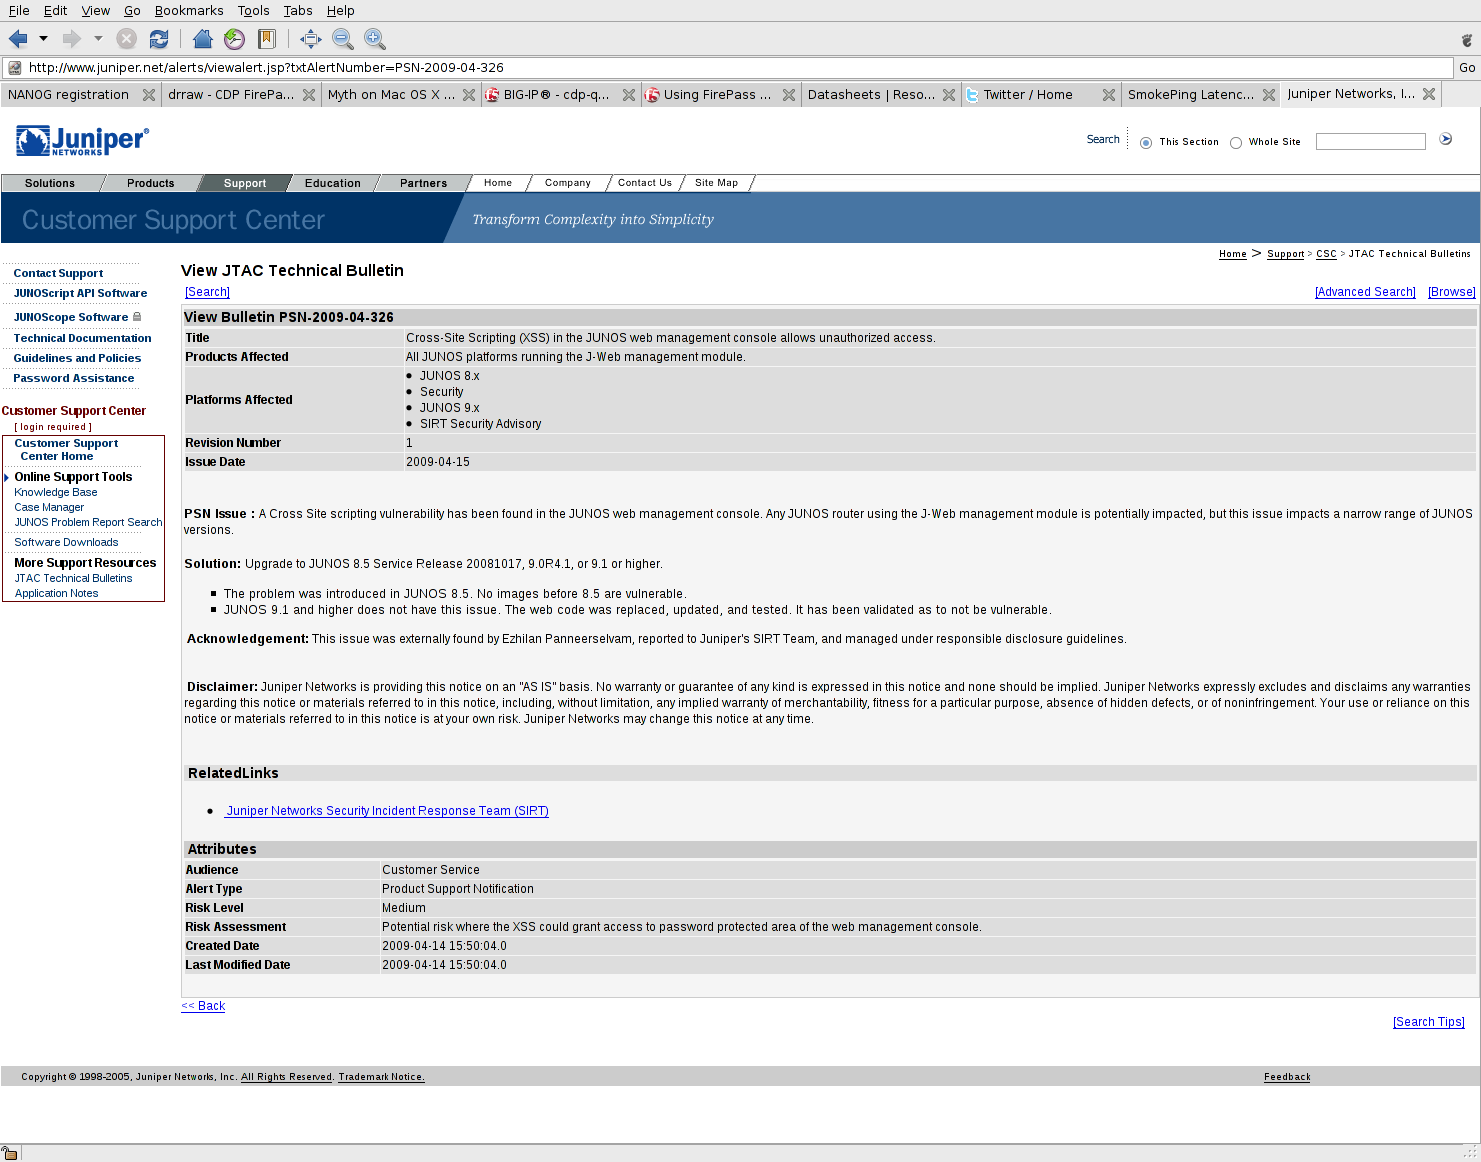
Task: Close the NANOG registration tab
Action: point(149,95)
